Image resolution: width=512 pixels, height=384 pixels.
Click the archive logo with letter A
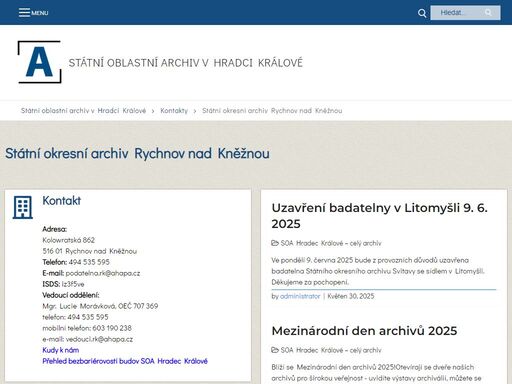click(39, 62)
